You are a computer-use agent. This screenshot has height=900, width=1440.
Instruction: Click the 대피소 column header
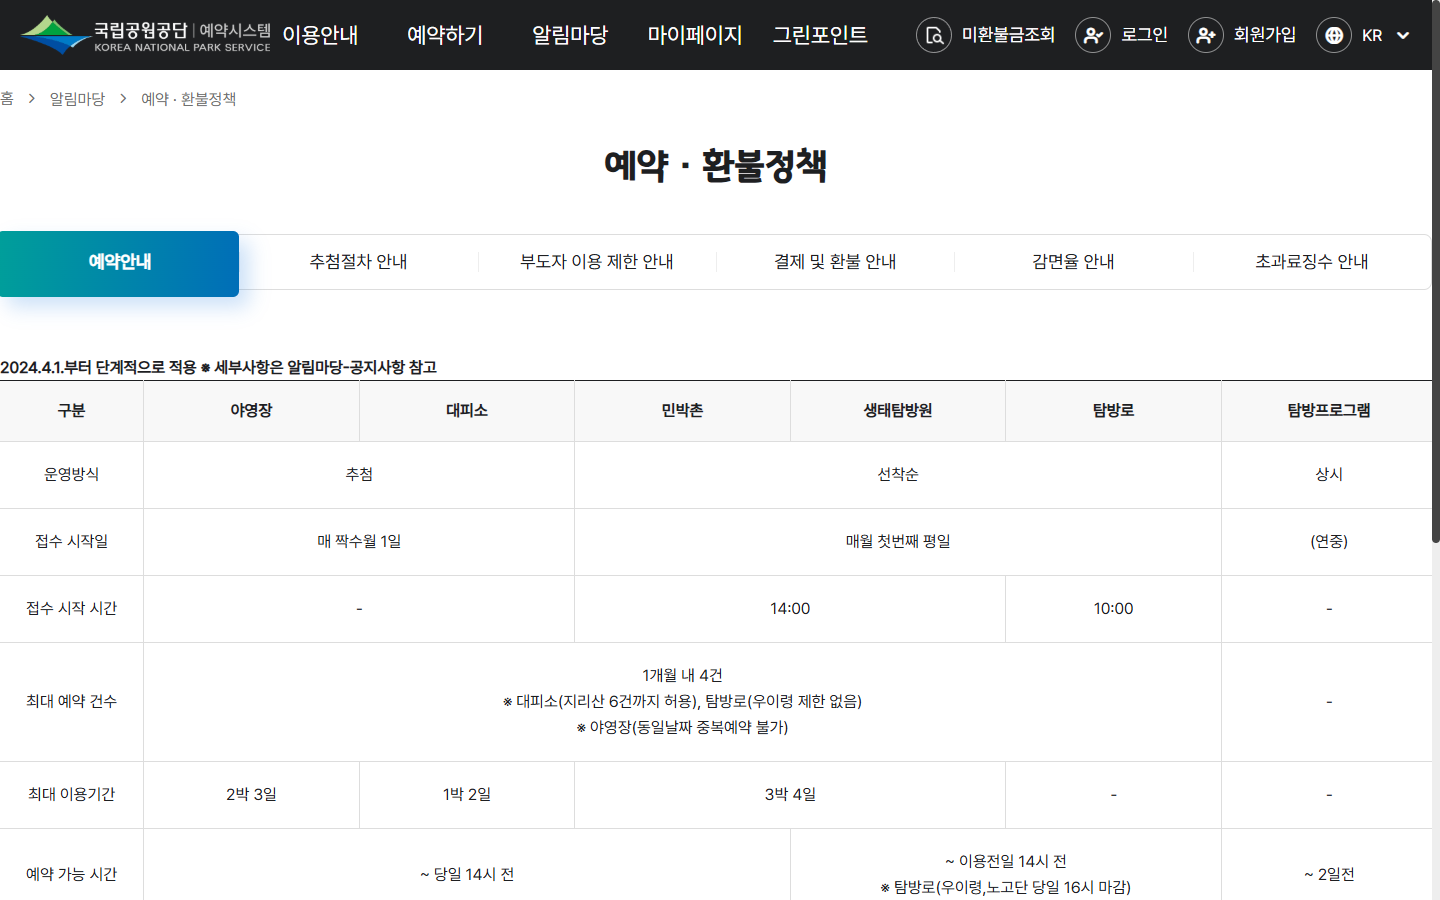(467, 411)
